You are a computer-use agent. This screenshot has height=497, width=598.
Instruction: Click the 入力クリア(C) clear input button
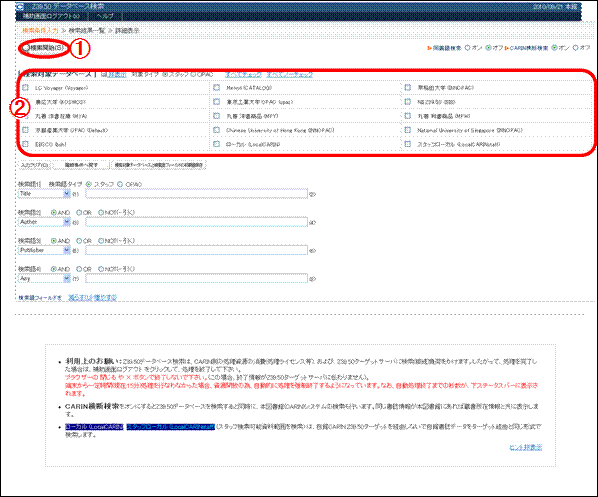(x=34, y=165)
